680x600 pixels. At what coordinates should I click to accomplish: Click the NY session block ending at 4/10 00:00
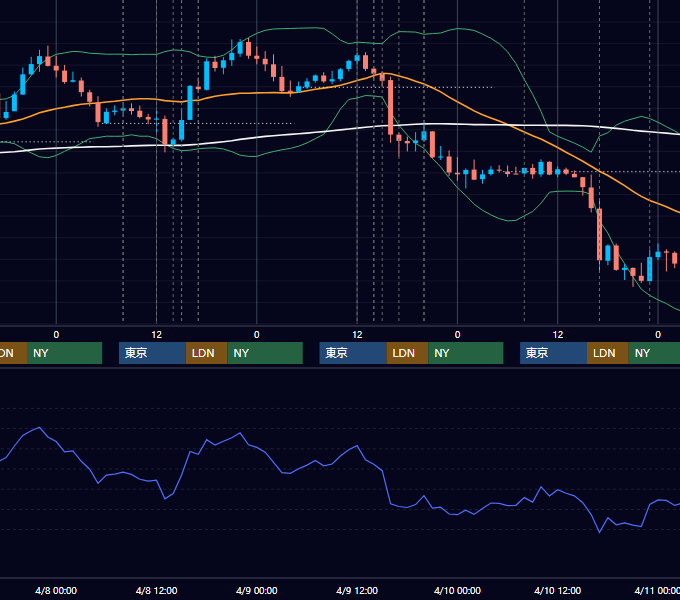click(x=466, y=353)
